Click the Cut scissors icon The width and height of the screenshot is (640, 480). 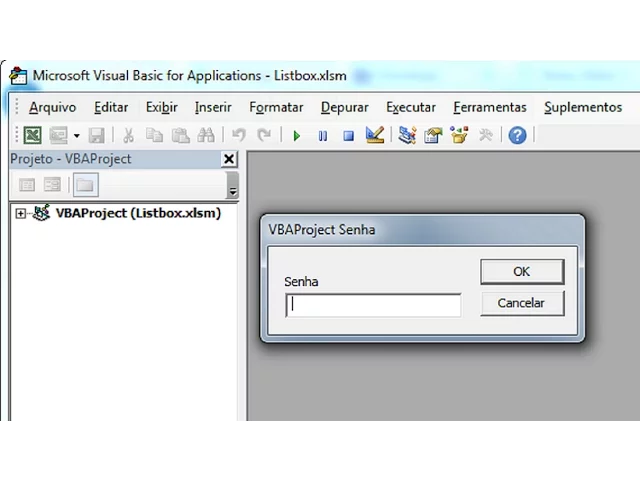pyautogui.click(x=129, y=135)
